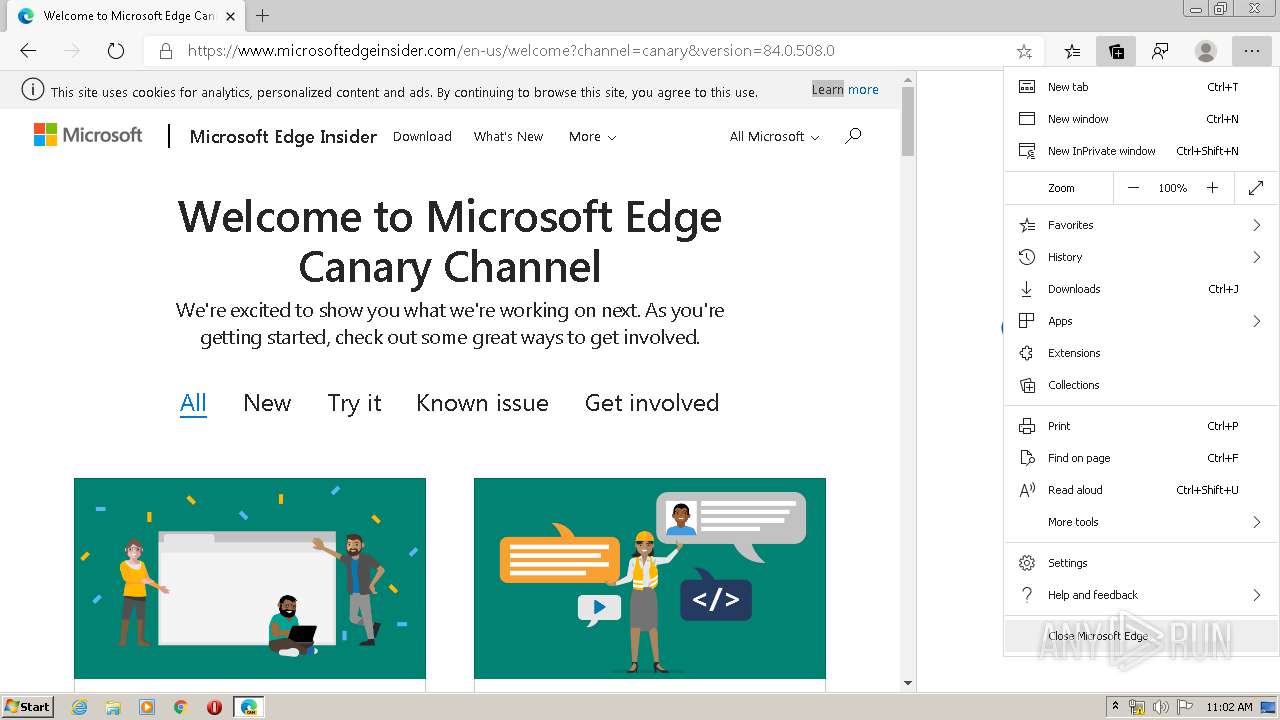The image size is (1280, 720).
Task: Click the Edge Canary taskbar button
Action: point(248,707)
